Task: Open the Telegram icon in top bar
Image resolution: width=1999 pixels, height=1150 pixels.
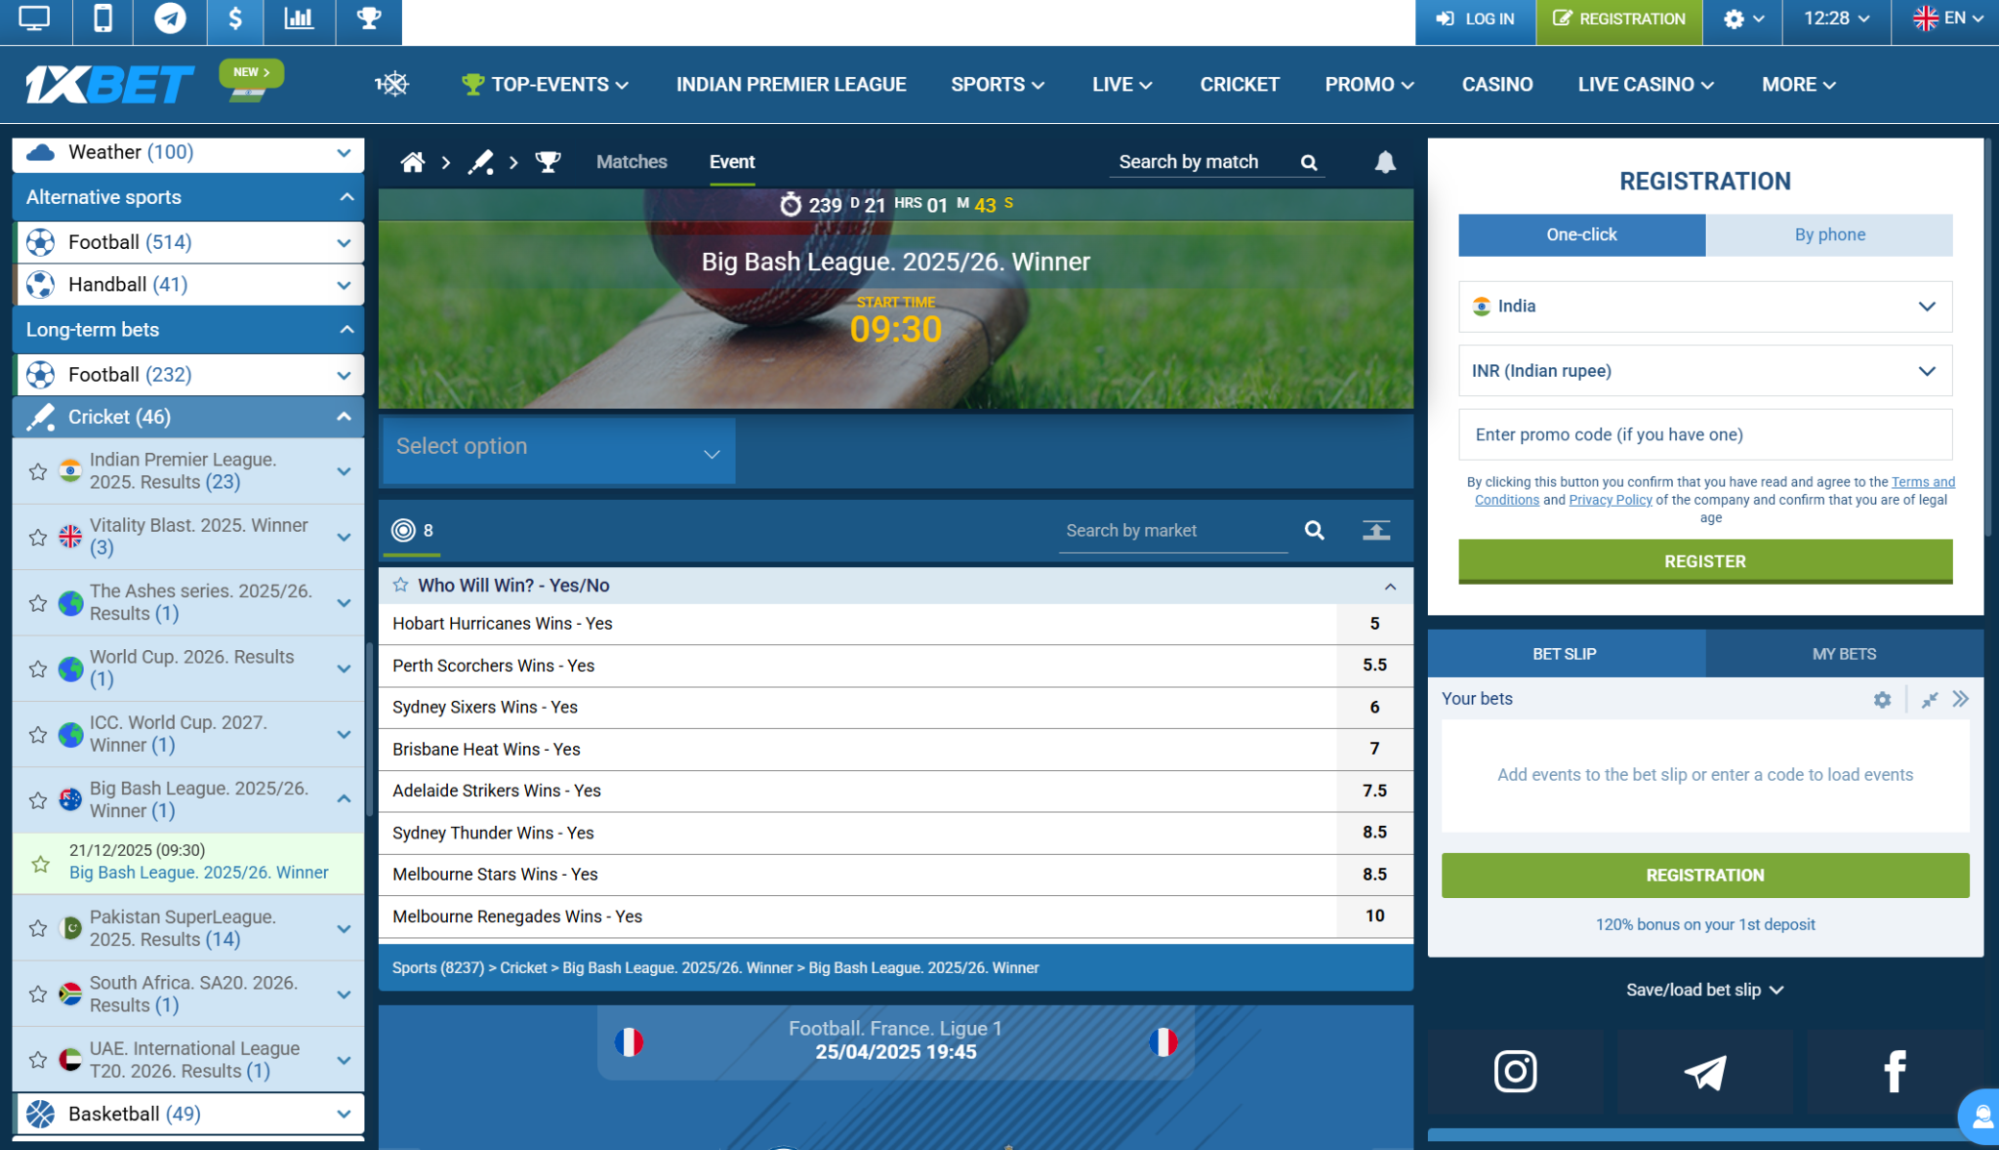Action: tap(170, 19)
